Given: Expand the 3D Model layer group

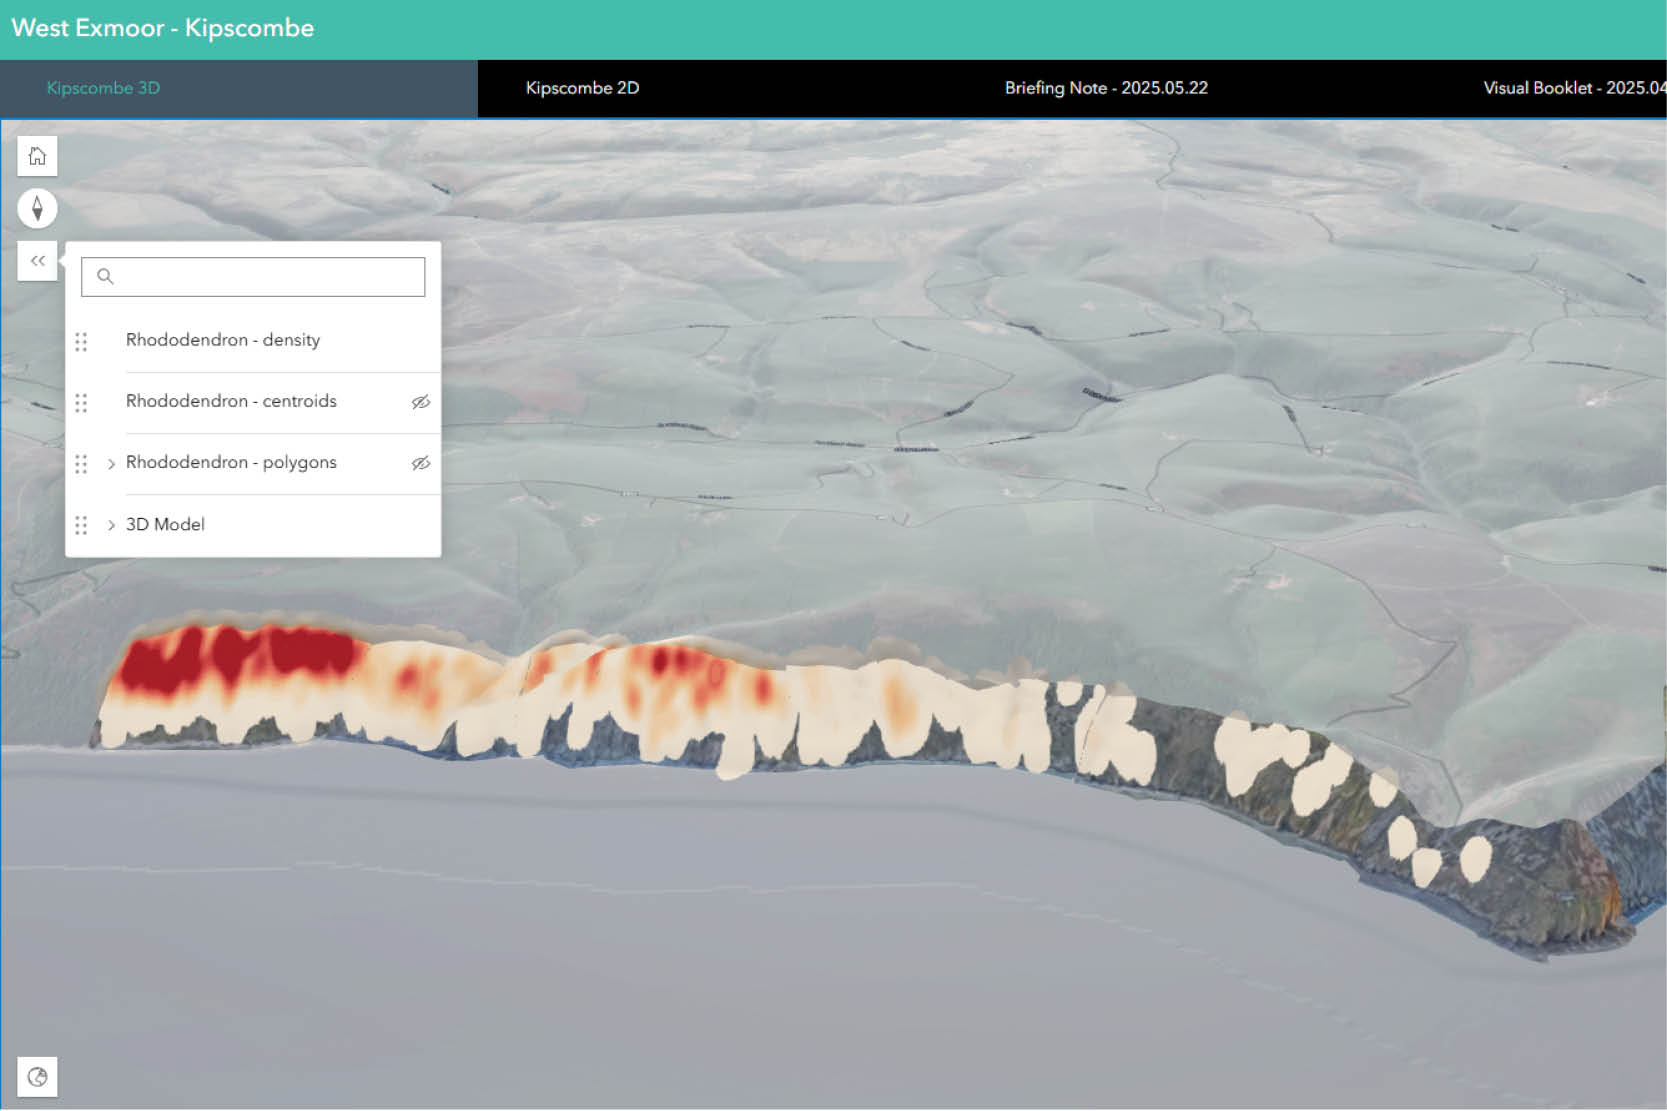Looking at the screenshot, I should tap(111, 525).
